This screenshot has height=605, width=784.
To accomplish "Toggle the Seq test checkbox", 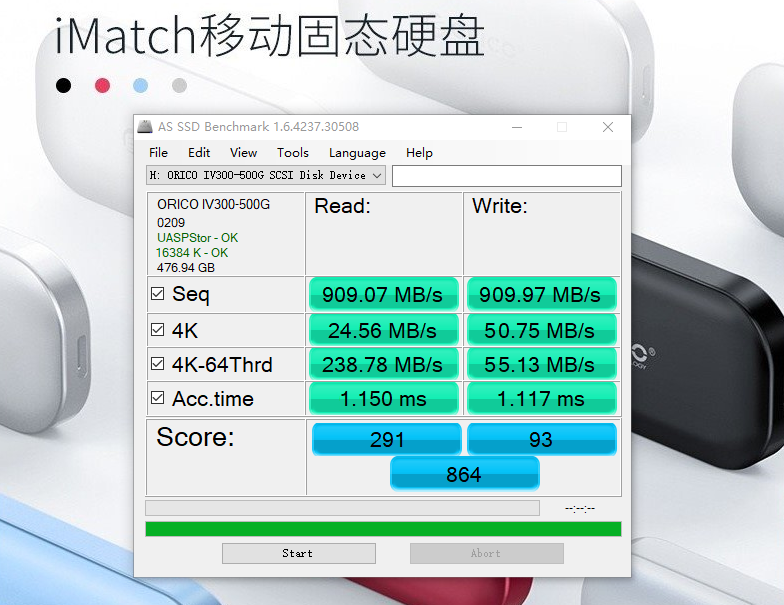I will coord(158,294).
